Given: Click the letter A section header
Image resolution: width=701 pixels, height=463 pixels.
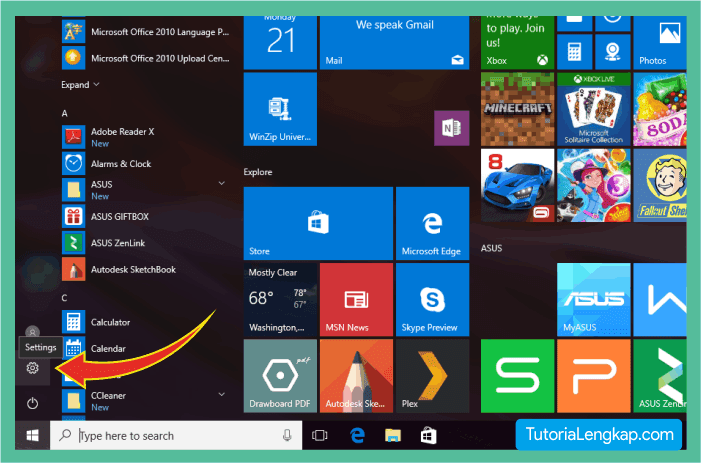Looking at the screenshot, I should (64, 113).
